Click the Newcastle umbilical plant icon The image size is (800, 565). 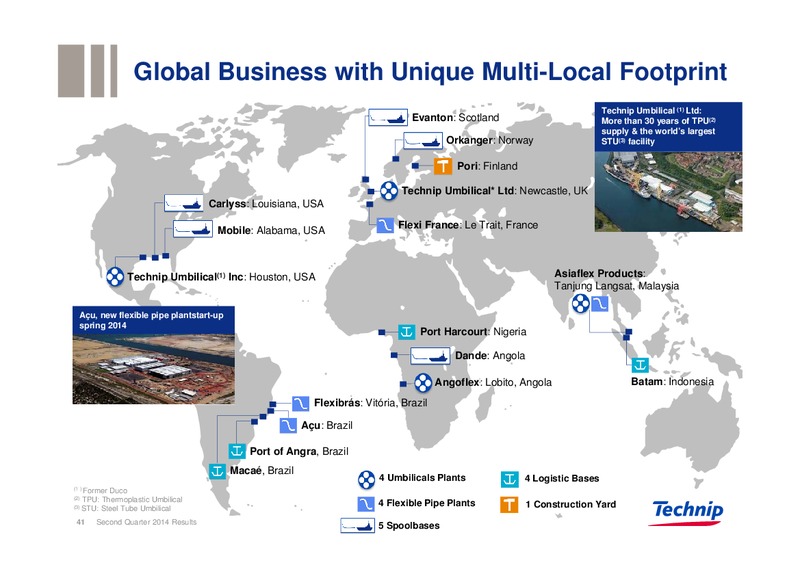pos(389,191)
